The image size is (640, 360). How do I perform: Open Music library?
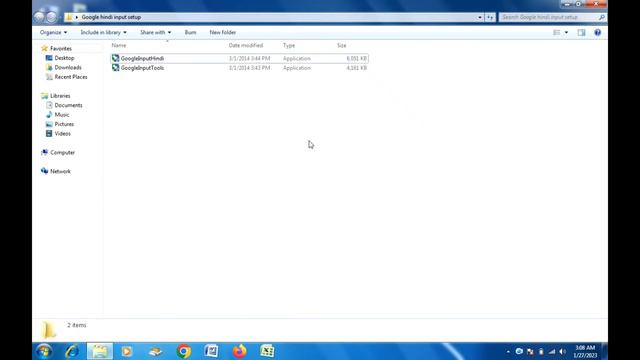62,115
